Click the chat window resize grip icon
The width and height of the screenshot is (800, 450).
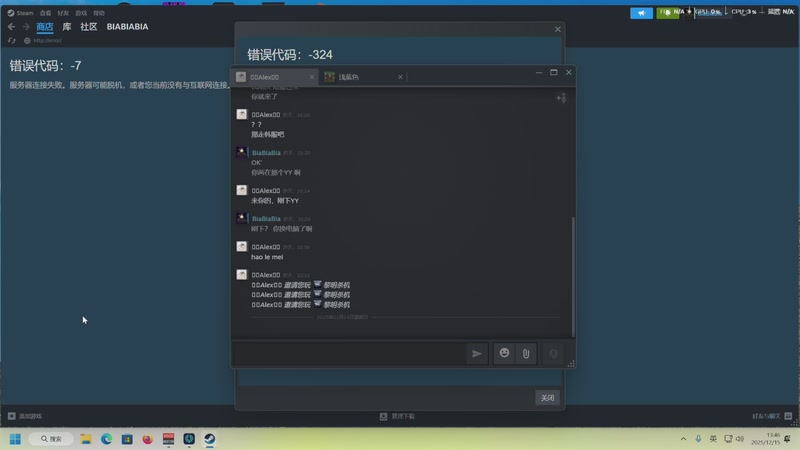(571, 363)
